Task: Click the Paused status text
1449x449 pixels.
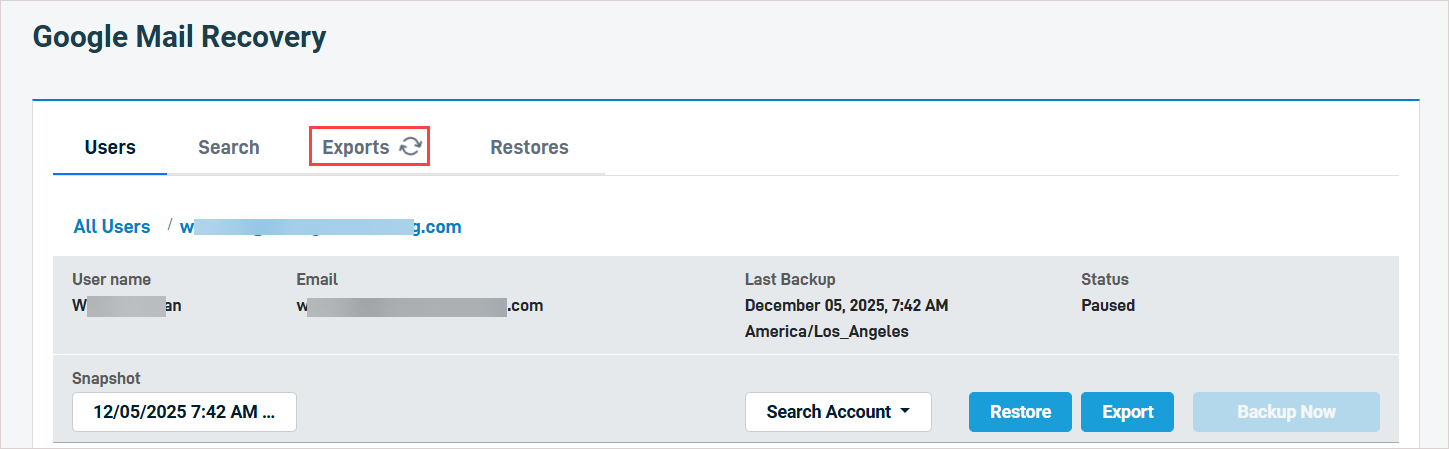Action: [x=1108, y=306]
